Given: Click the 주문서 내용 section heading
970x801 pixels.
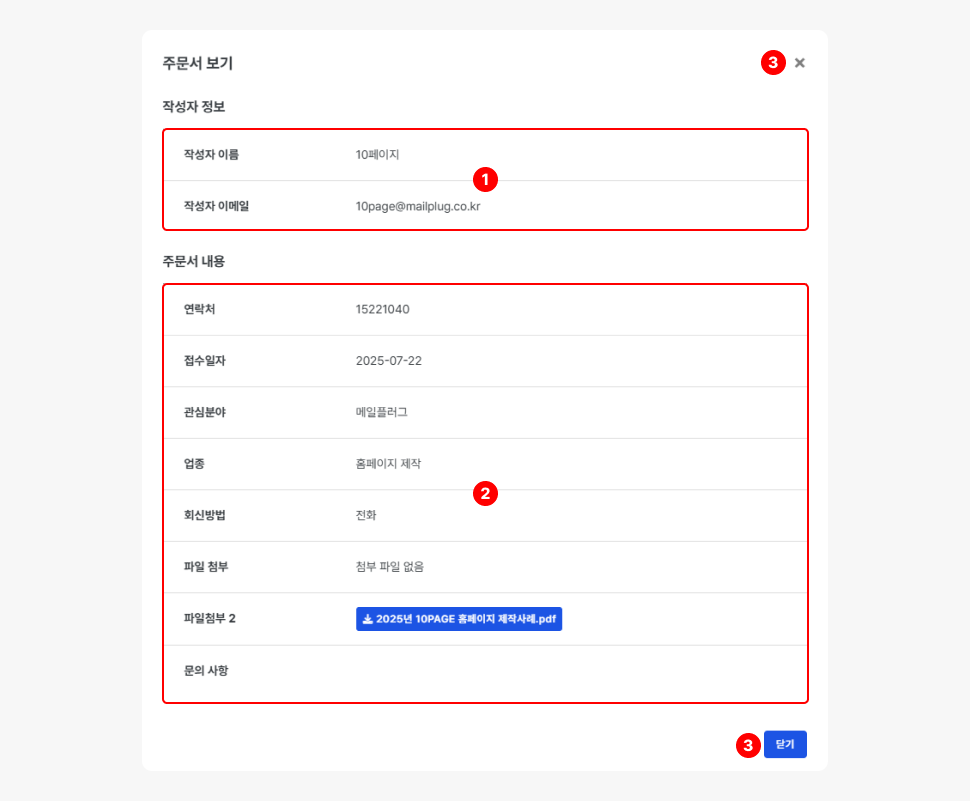Looking at the screenshot, I should pos(194,261).
